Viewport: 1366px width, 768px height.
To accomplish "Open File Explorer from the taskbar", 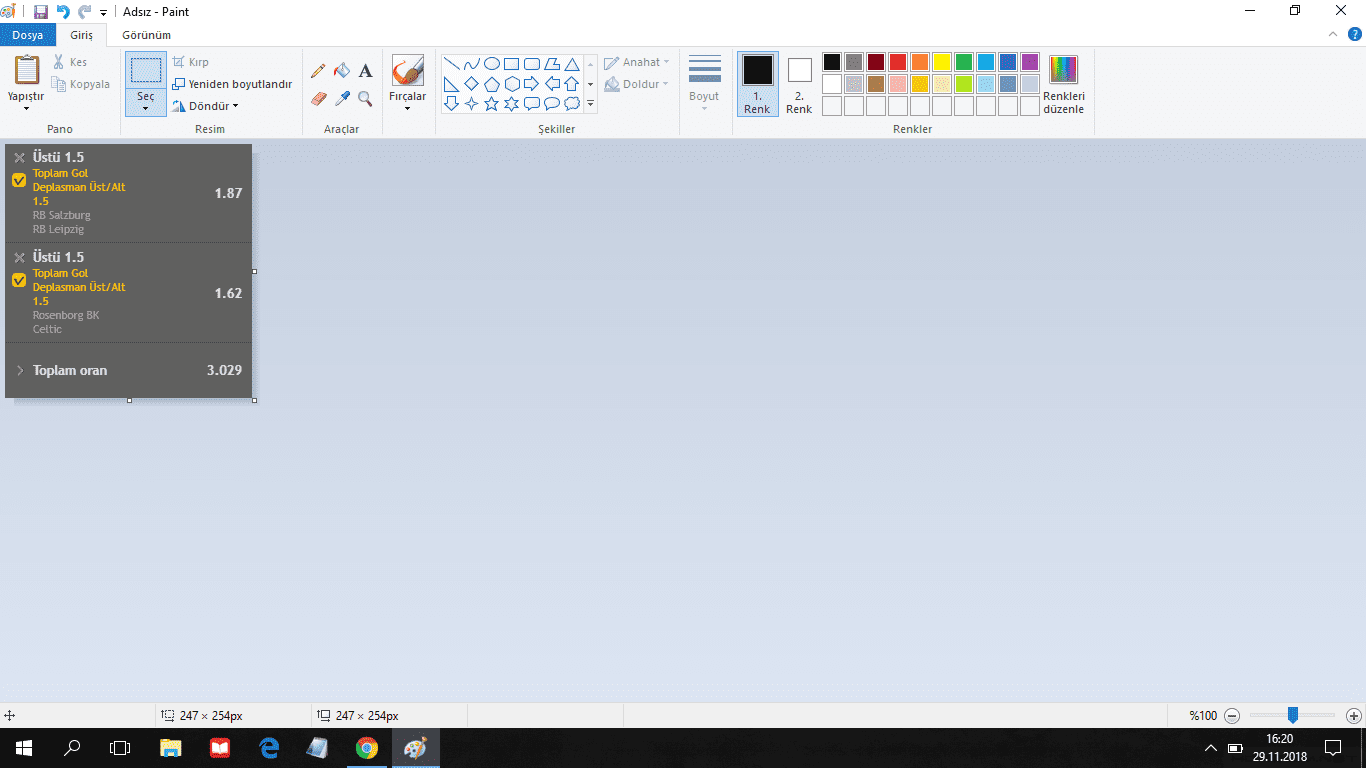I will tap(171, 747).
